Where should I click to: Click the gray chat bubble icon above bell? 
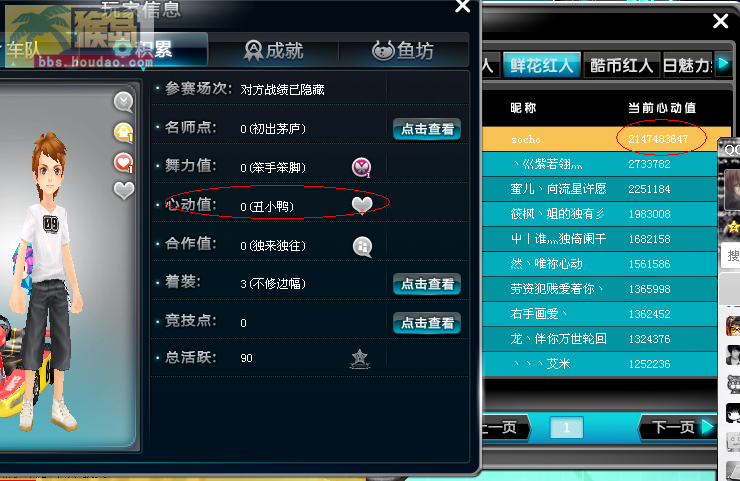click(124, 102)
